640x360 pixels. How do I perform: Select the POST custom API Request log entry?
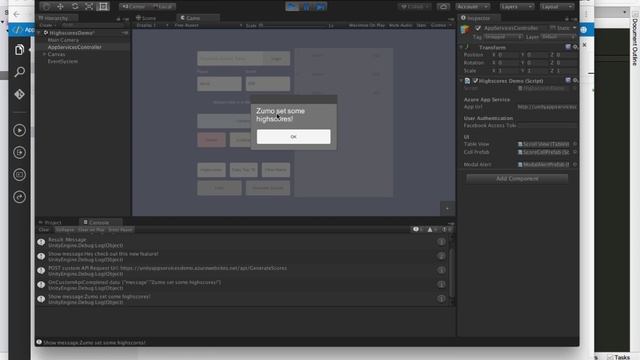(x=243, y=271)
